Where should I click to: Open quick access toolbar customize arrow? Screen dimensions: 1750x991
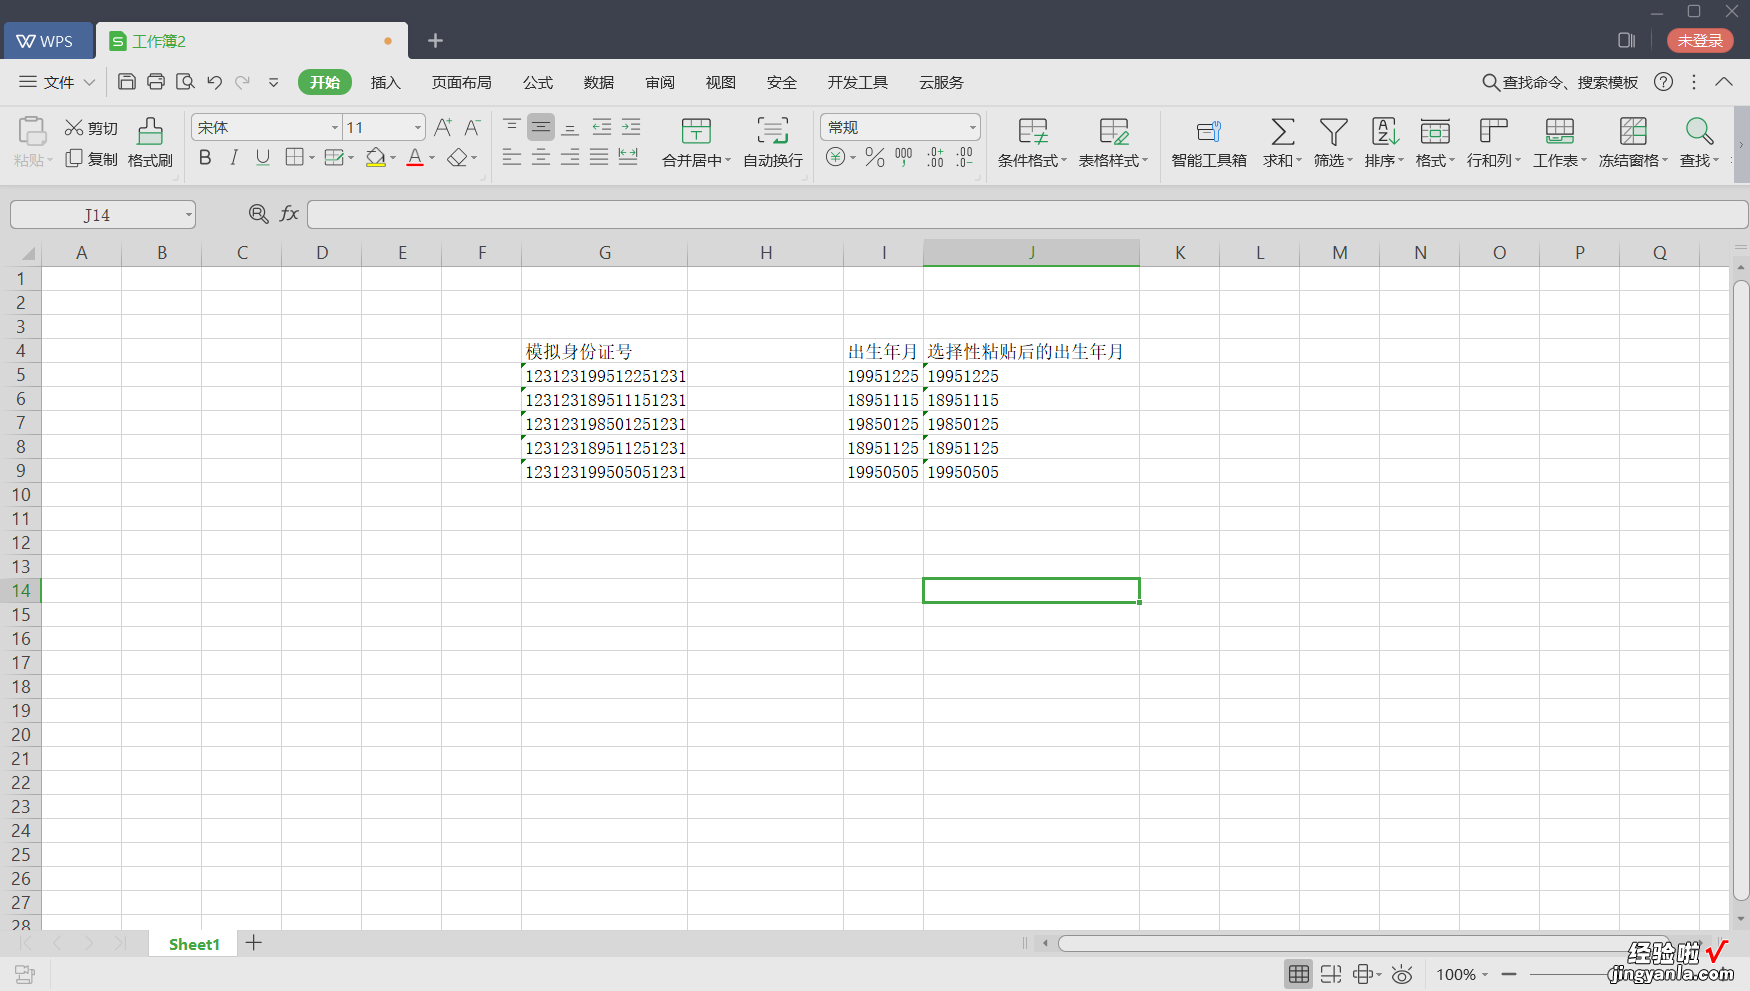pyautogui.click(x=273, y=82)
